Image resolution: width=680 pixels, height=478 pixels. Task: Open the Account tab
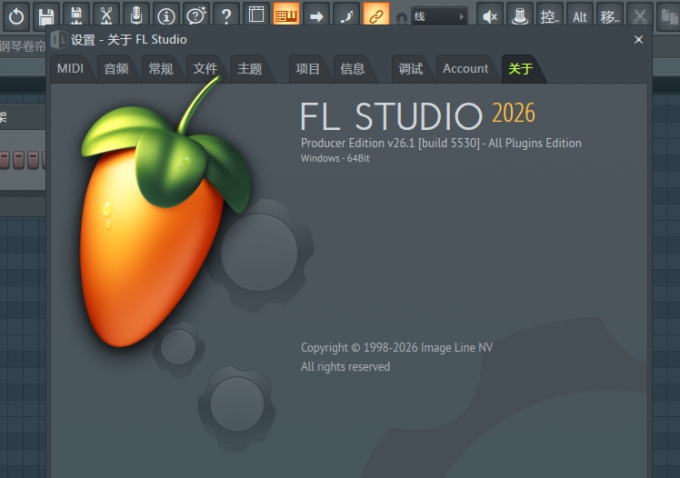pyautogui.click(x=465, y=69)
